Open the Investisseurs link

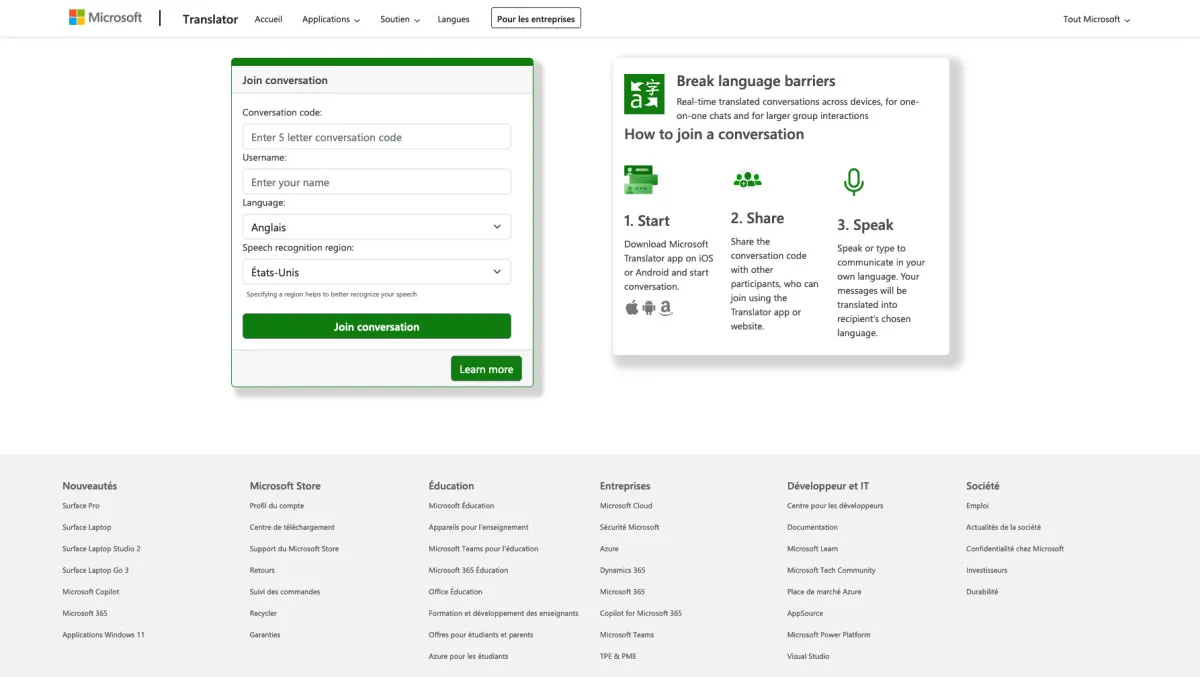tap(987, 570)
